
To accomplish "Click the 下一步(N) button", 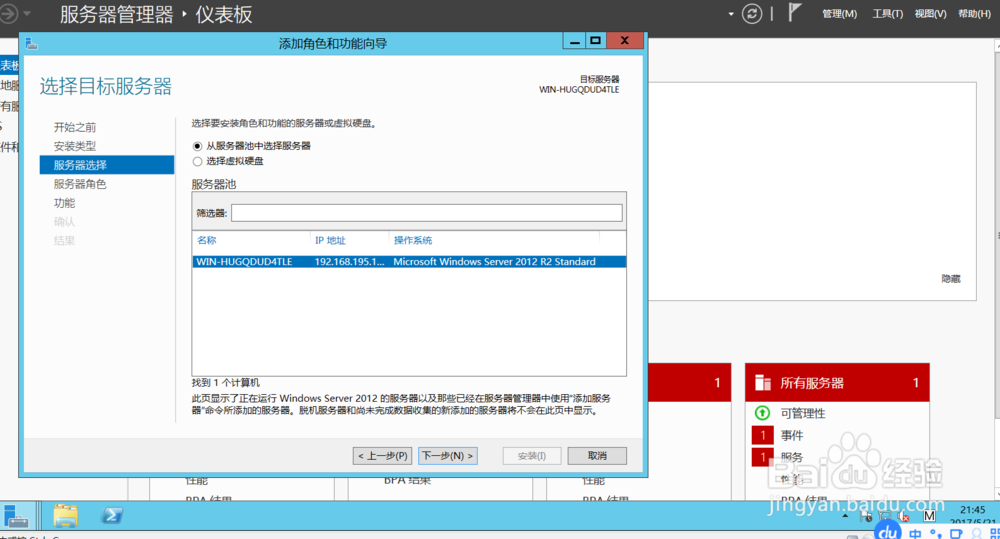I will (448, 455).
